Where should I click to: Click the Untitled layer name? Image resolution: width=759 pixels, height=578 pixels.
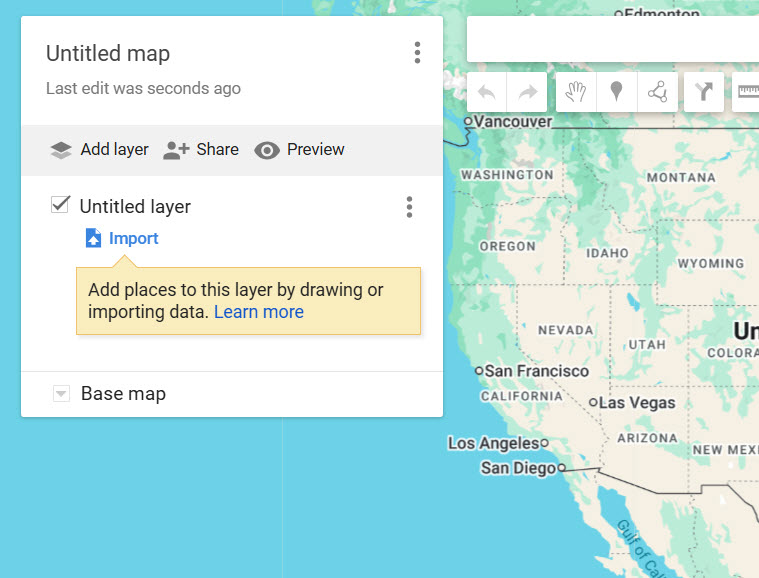click(x=135, y=207)
